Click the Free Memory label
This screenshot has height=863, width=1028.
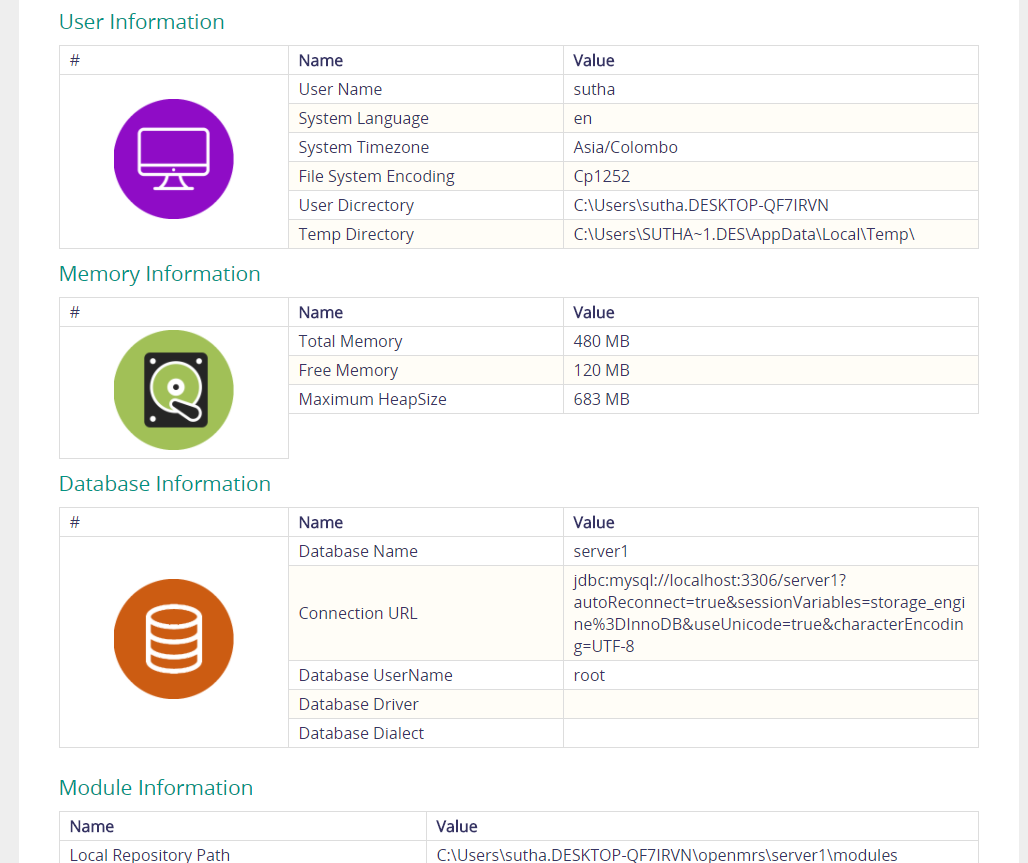click(348, 371)
